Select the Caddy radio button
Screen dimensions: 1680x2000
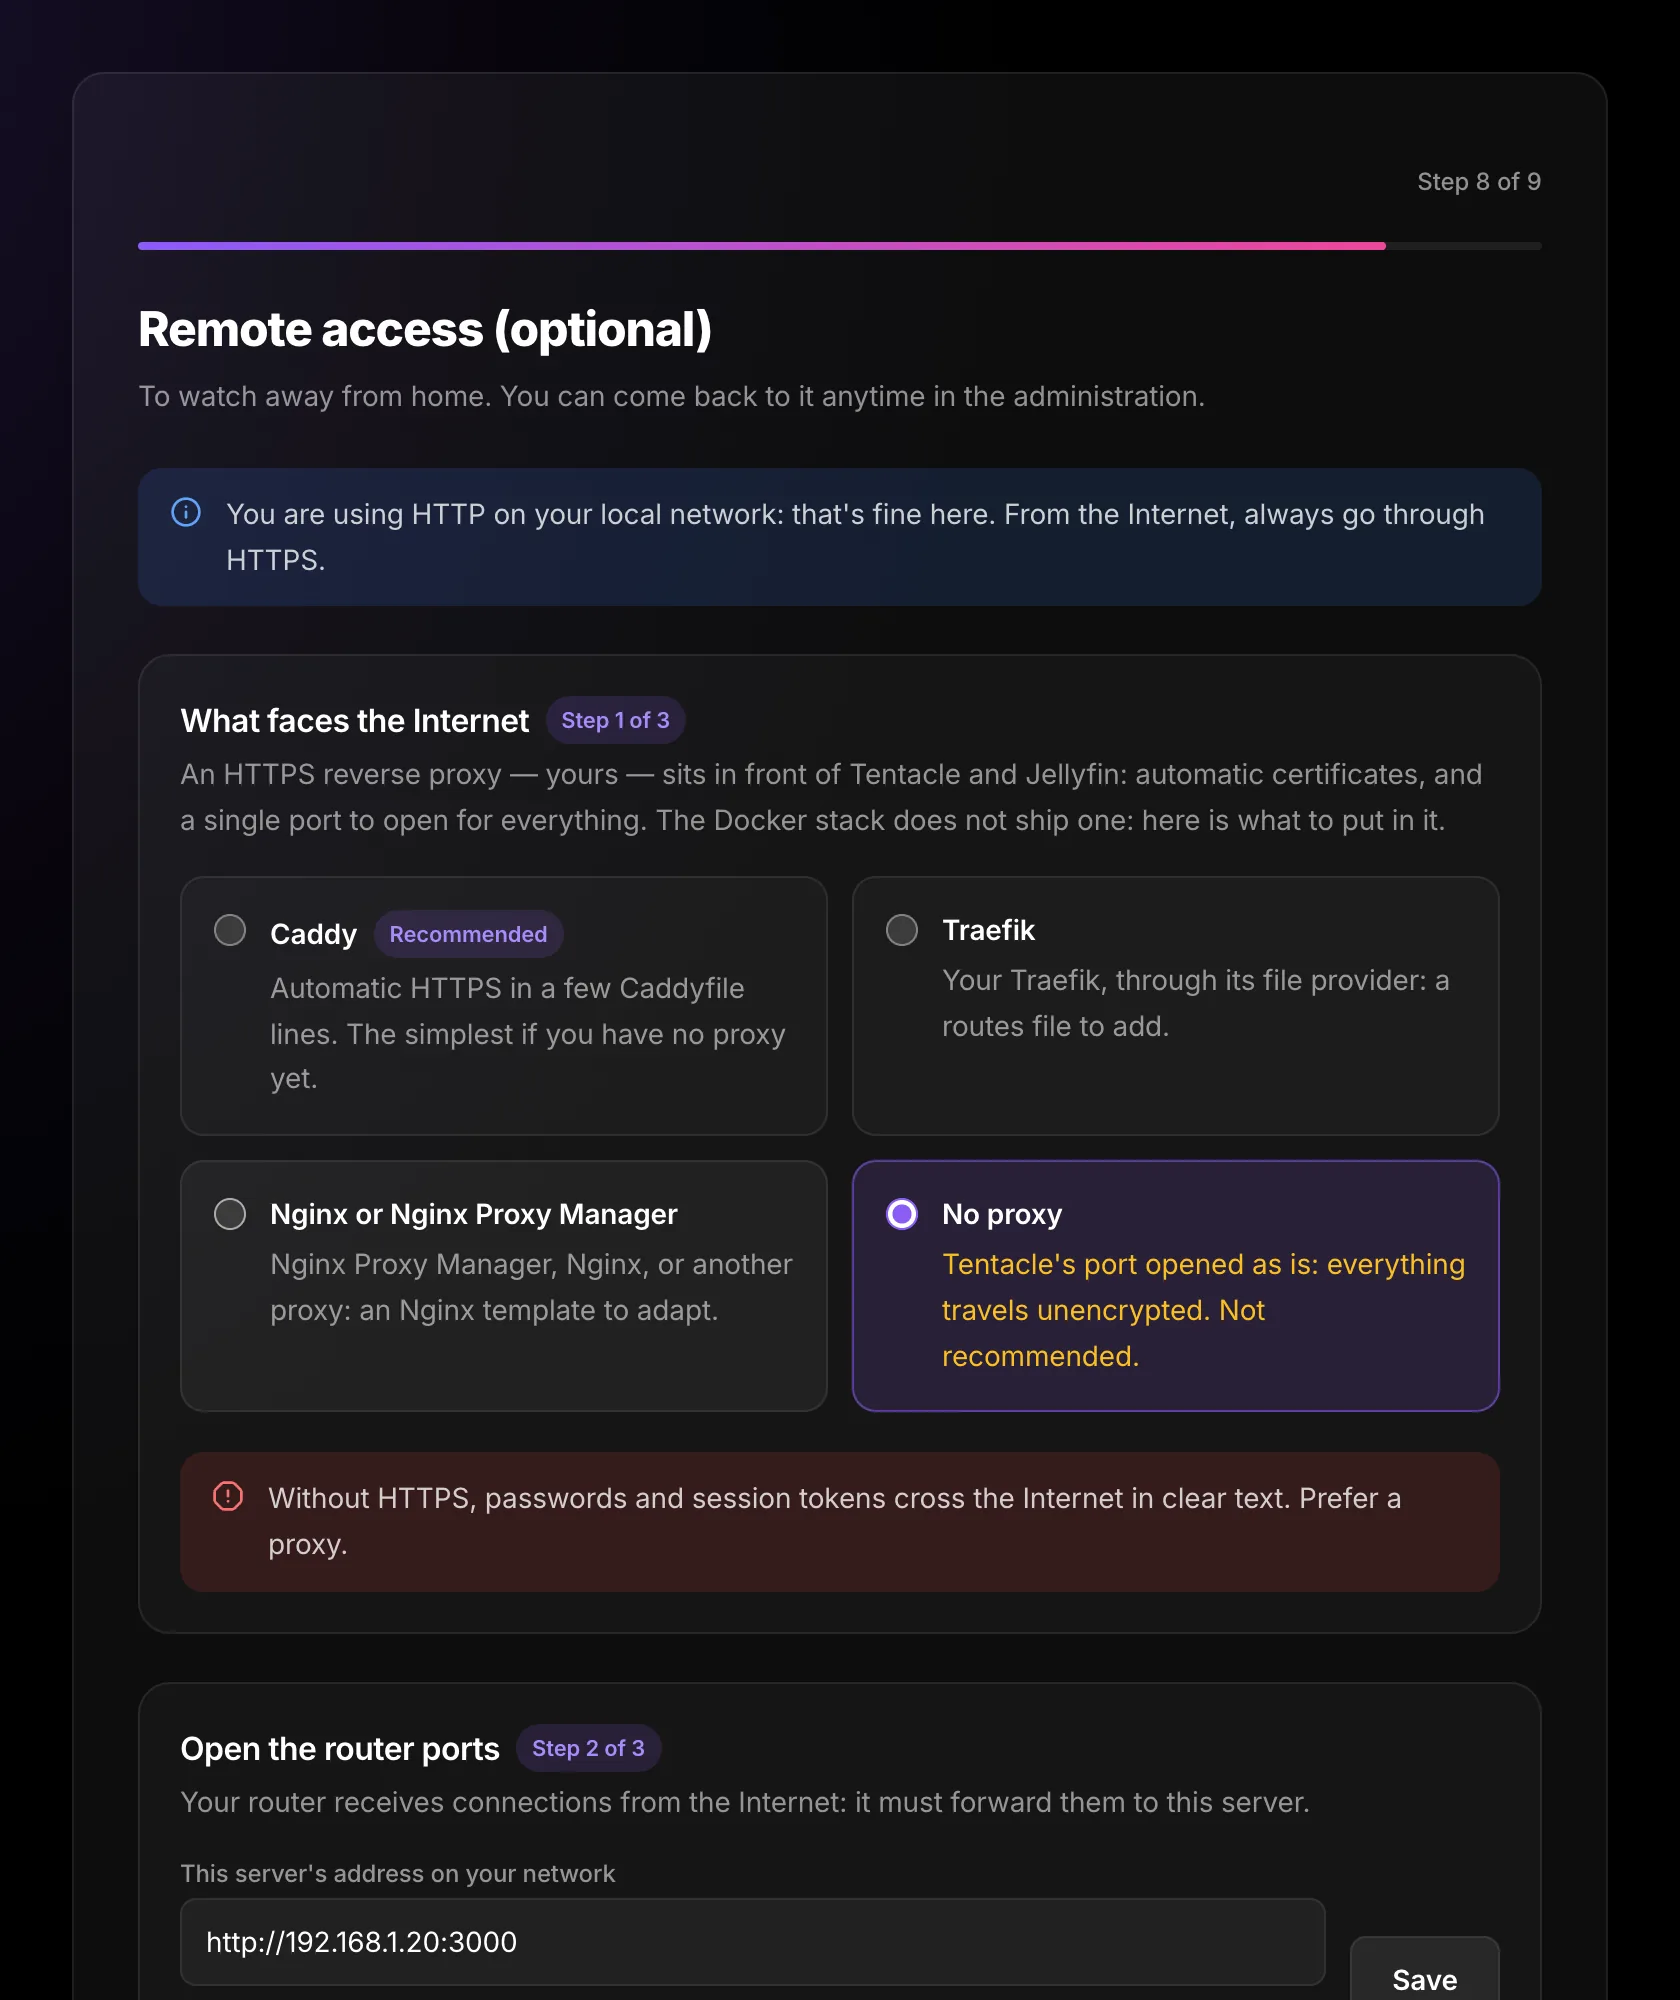click(230, 930)
